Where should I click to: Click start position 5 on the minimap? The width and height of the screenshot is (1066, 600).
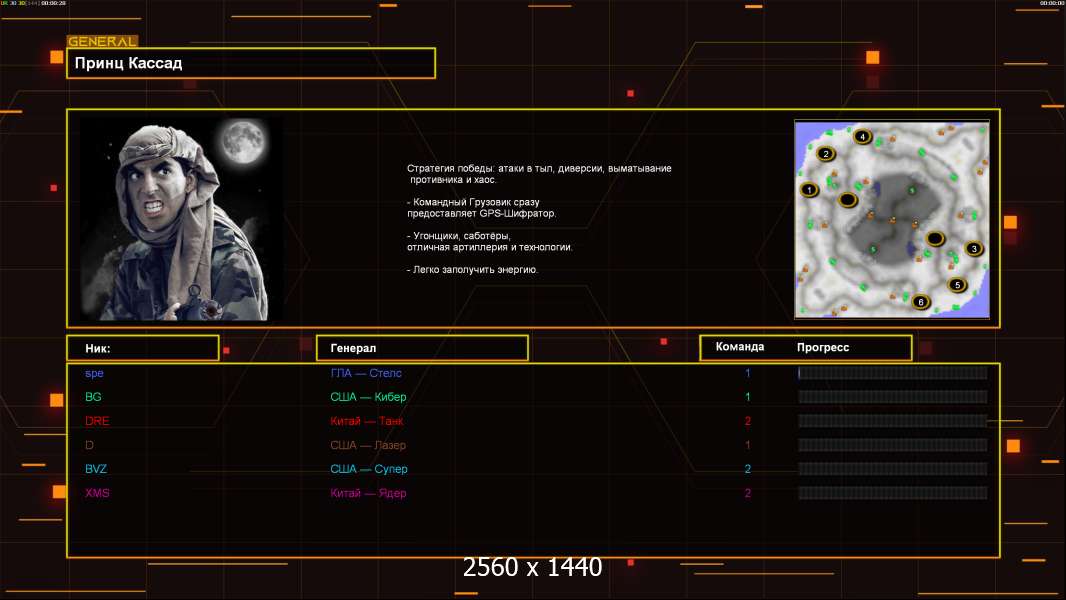click(956, 285)
